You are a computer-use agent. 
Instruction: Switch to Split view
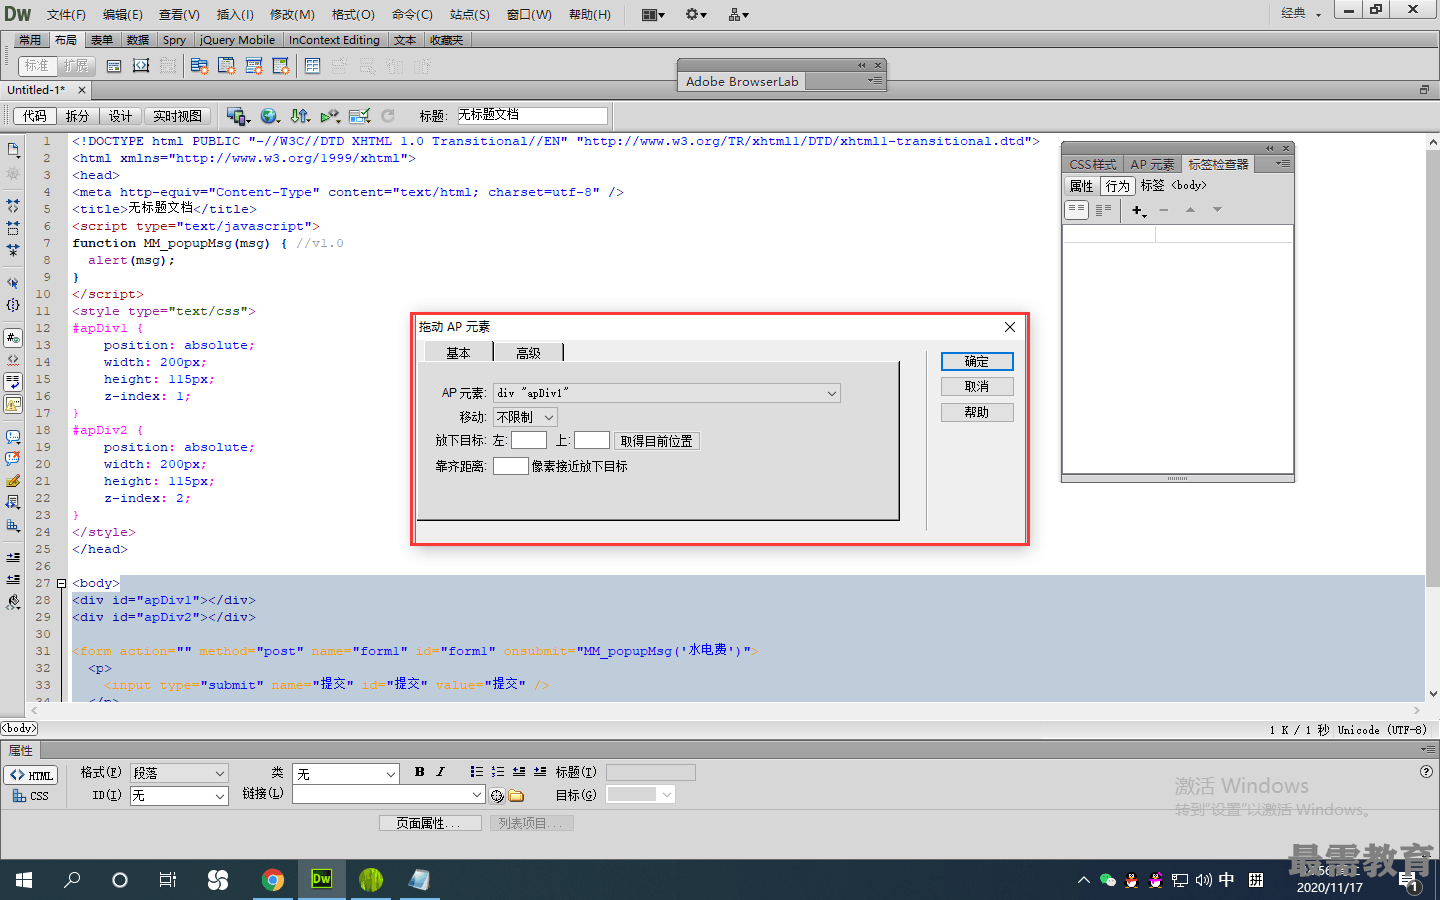[78, 116]
